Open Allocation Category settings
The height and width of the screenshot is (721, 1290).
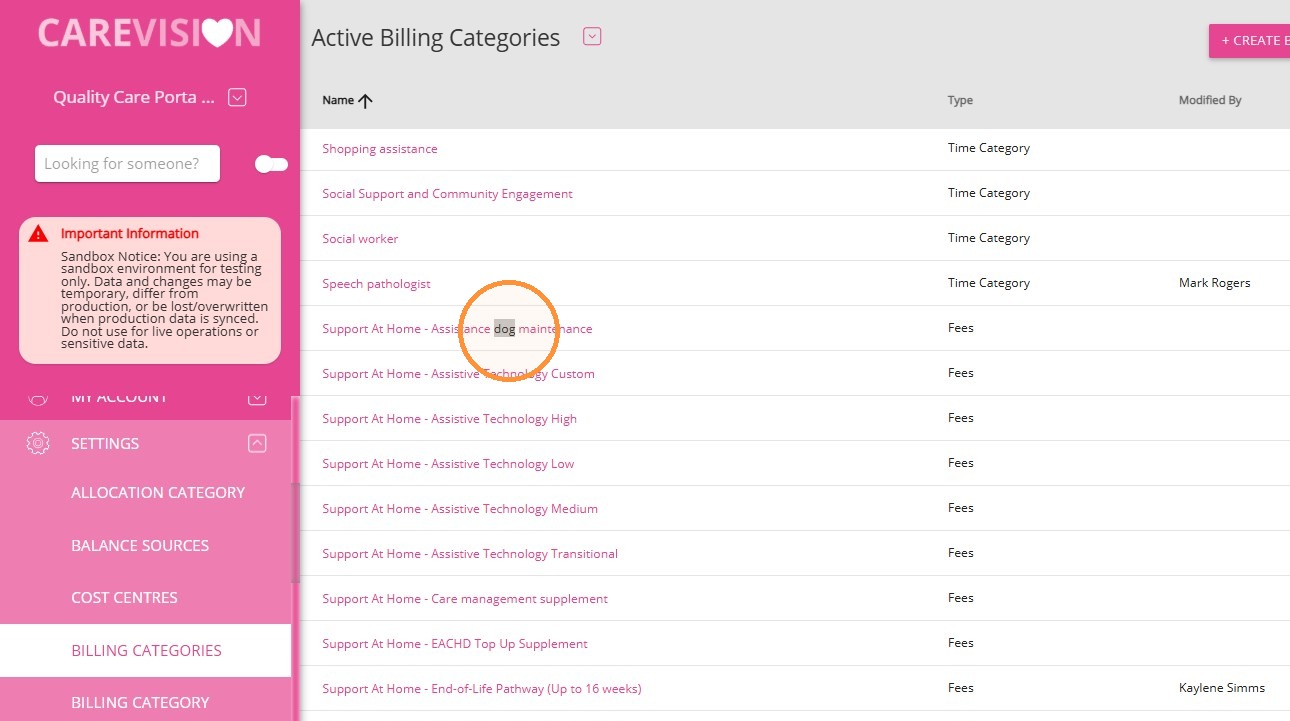click(158, 493)
